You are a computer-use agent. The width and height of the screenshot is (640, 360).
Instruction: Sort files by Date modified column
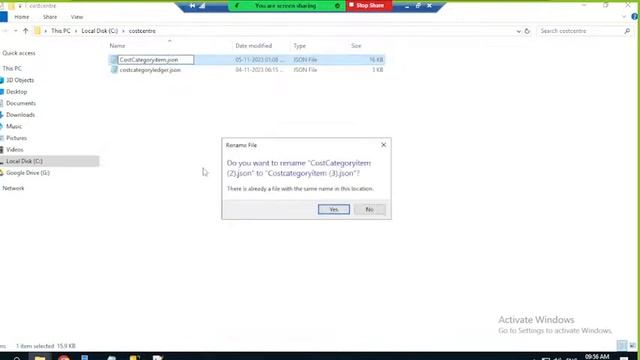tap(253, 46)
